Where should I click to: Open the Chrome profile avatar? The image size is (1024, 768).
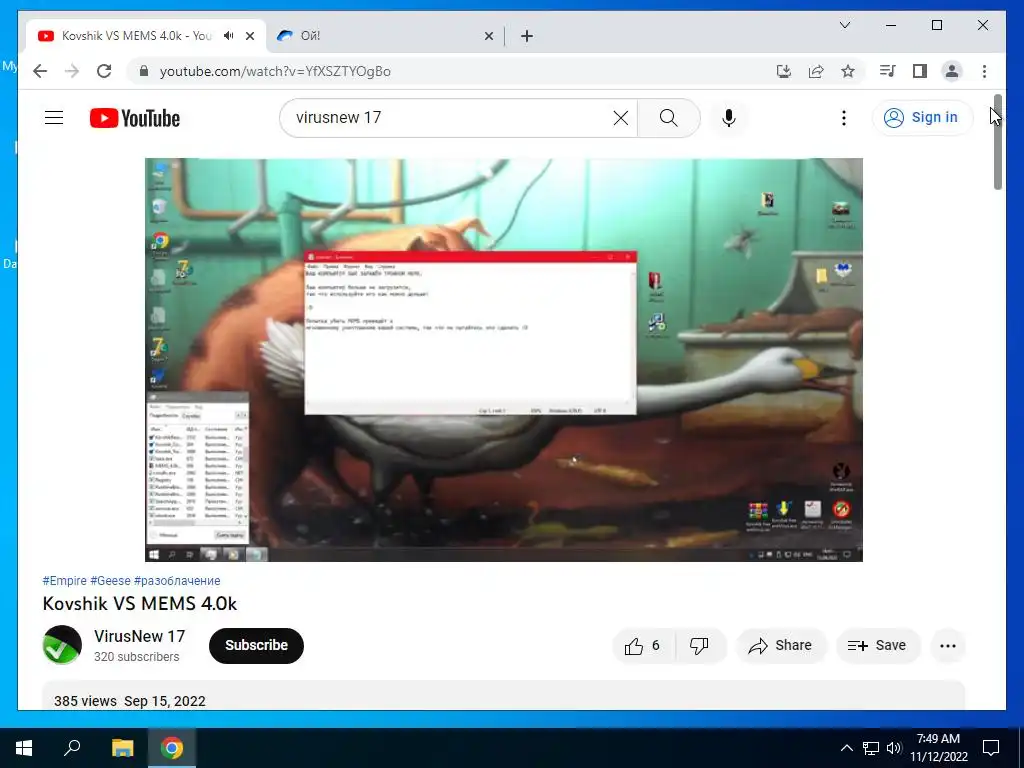952,71
